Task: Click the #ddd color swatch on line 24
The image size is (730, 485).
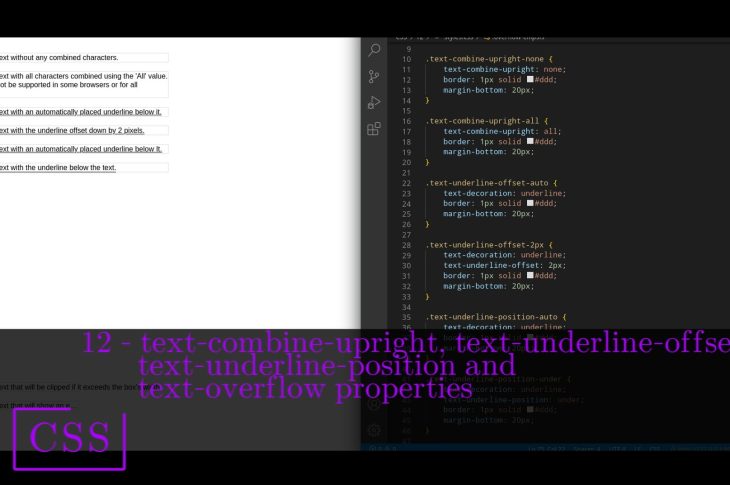Action: (530, 203)
